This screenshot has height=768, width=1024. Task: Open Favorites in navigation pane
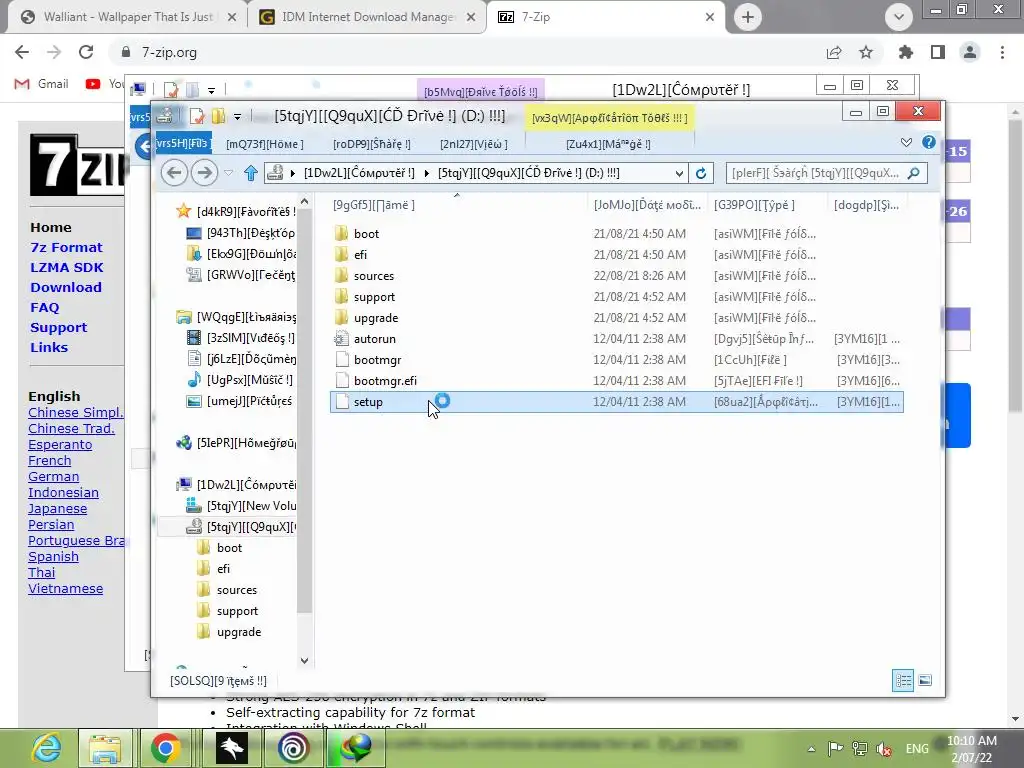pyautogui.click(x=236, y=212)
